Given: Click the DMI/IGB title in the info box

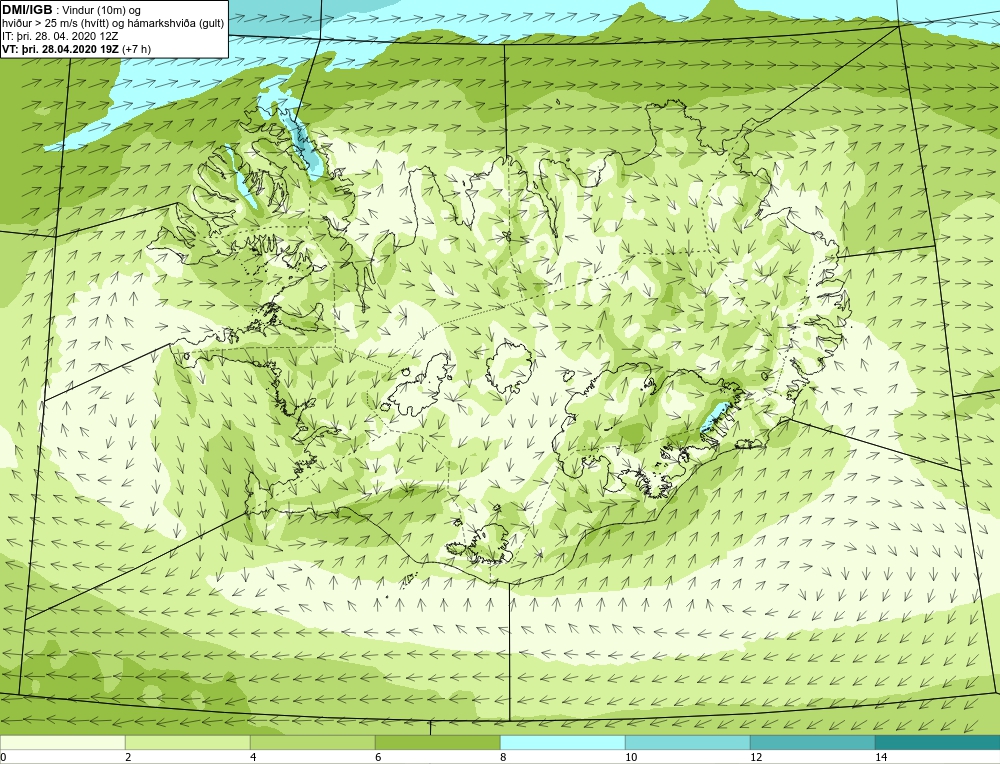Looking at the screenshot, I should click(x=27, y=10).
